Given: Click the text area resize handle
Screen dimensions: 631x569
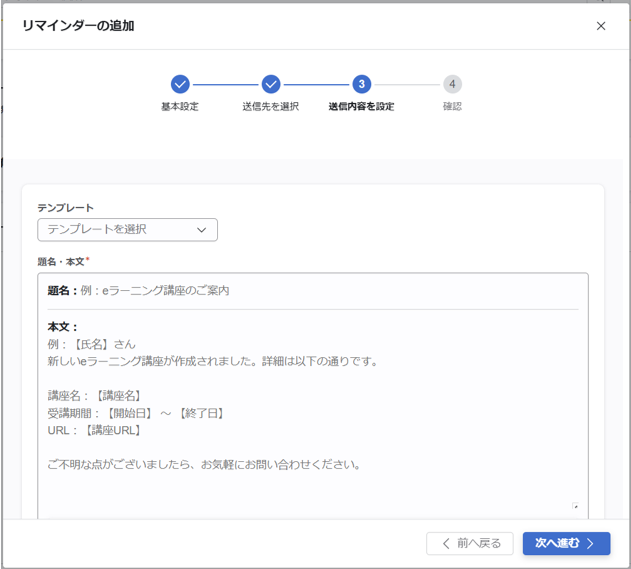Looking at the screenshot, I should click(575, 506).
